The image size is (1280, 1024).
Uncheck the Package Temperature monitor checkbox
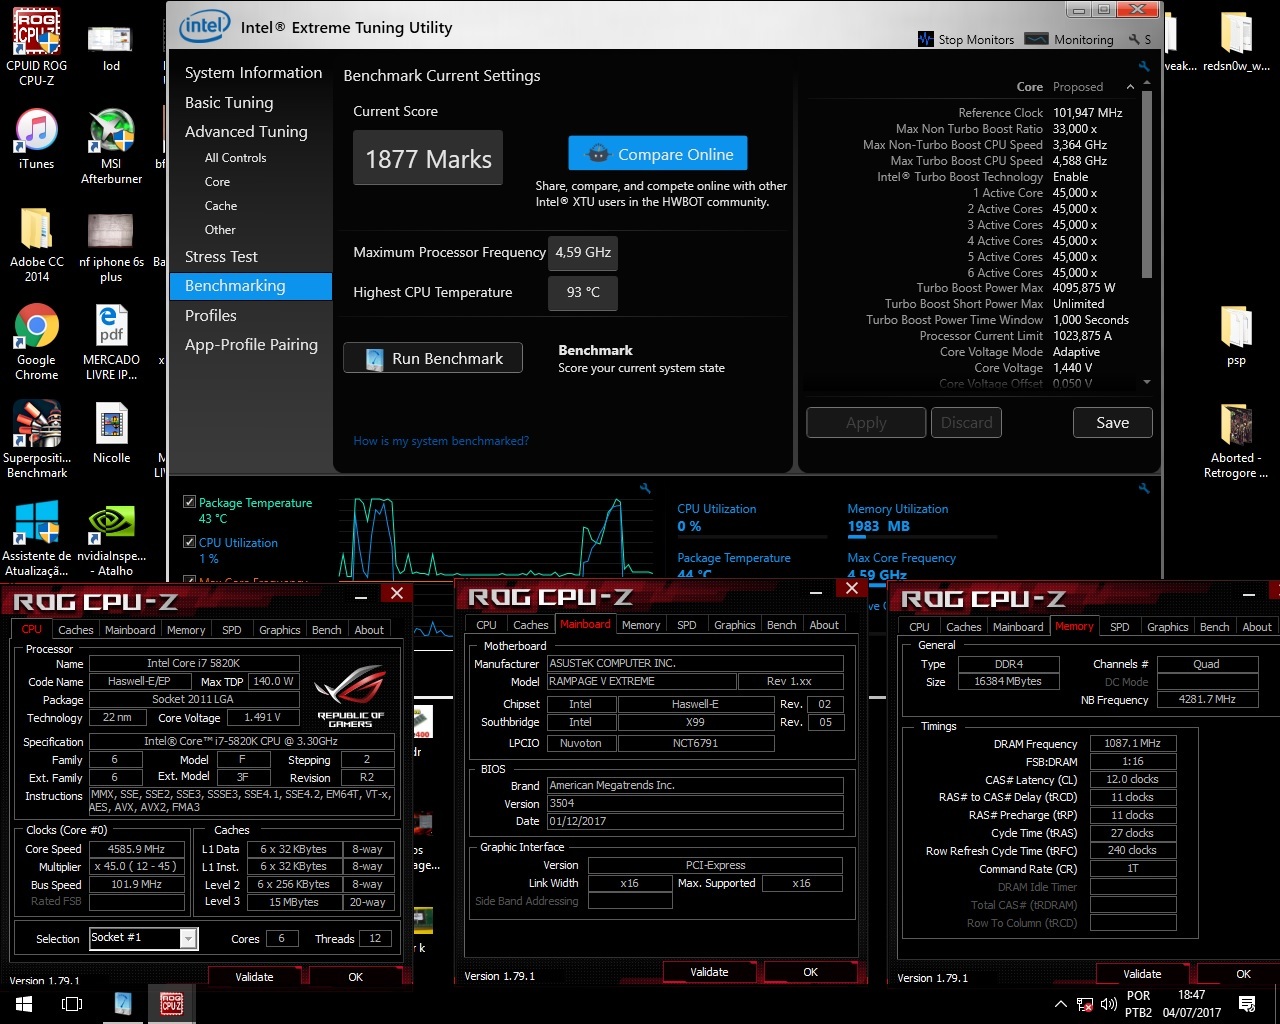tap(190, 502)
